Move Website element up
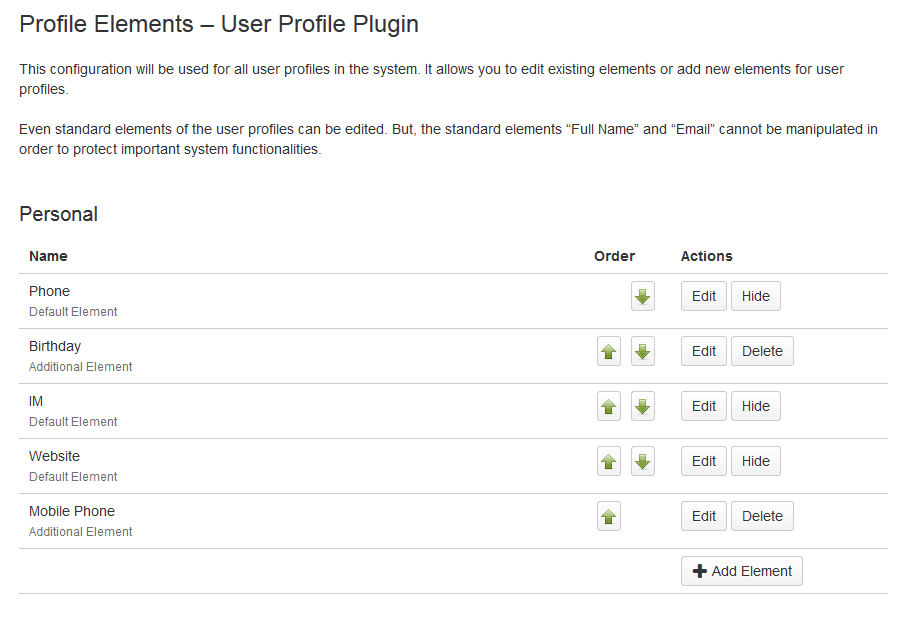 click(609, 462)
